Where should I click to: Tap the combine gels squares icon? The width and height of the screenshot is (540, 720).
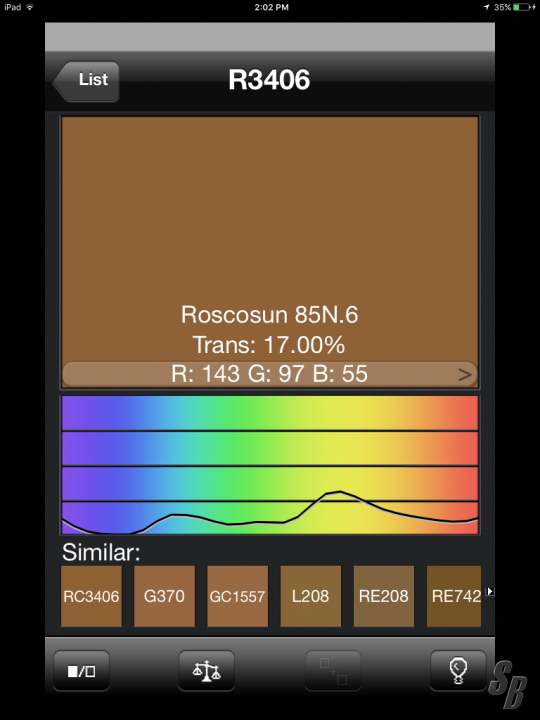333,671
